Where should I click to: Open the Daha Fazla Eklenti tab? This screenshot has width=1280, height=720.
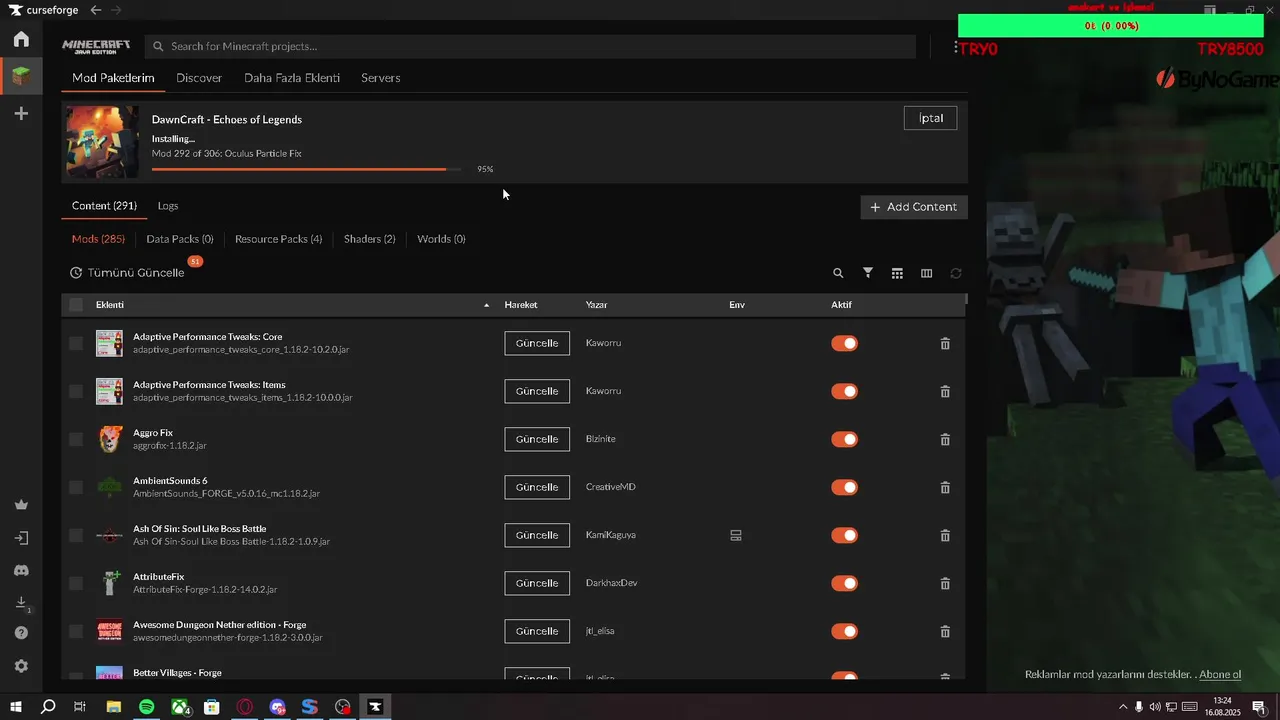[292, 78]
